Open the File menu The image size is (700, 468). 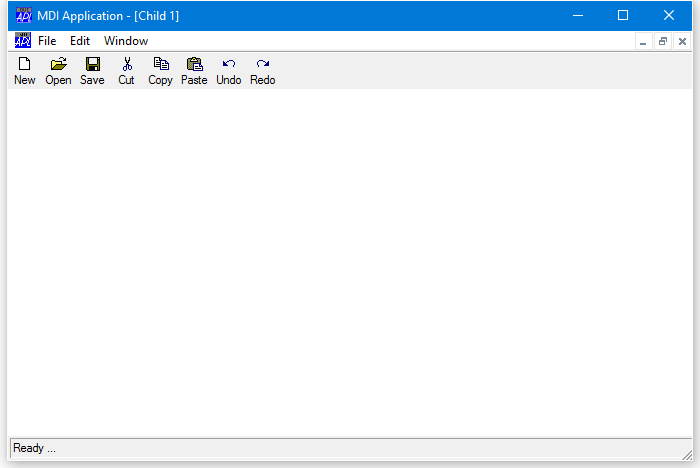point(47,41)
